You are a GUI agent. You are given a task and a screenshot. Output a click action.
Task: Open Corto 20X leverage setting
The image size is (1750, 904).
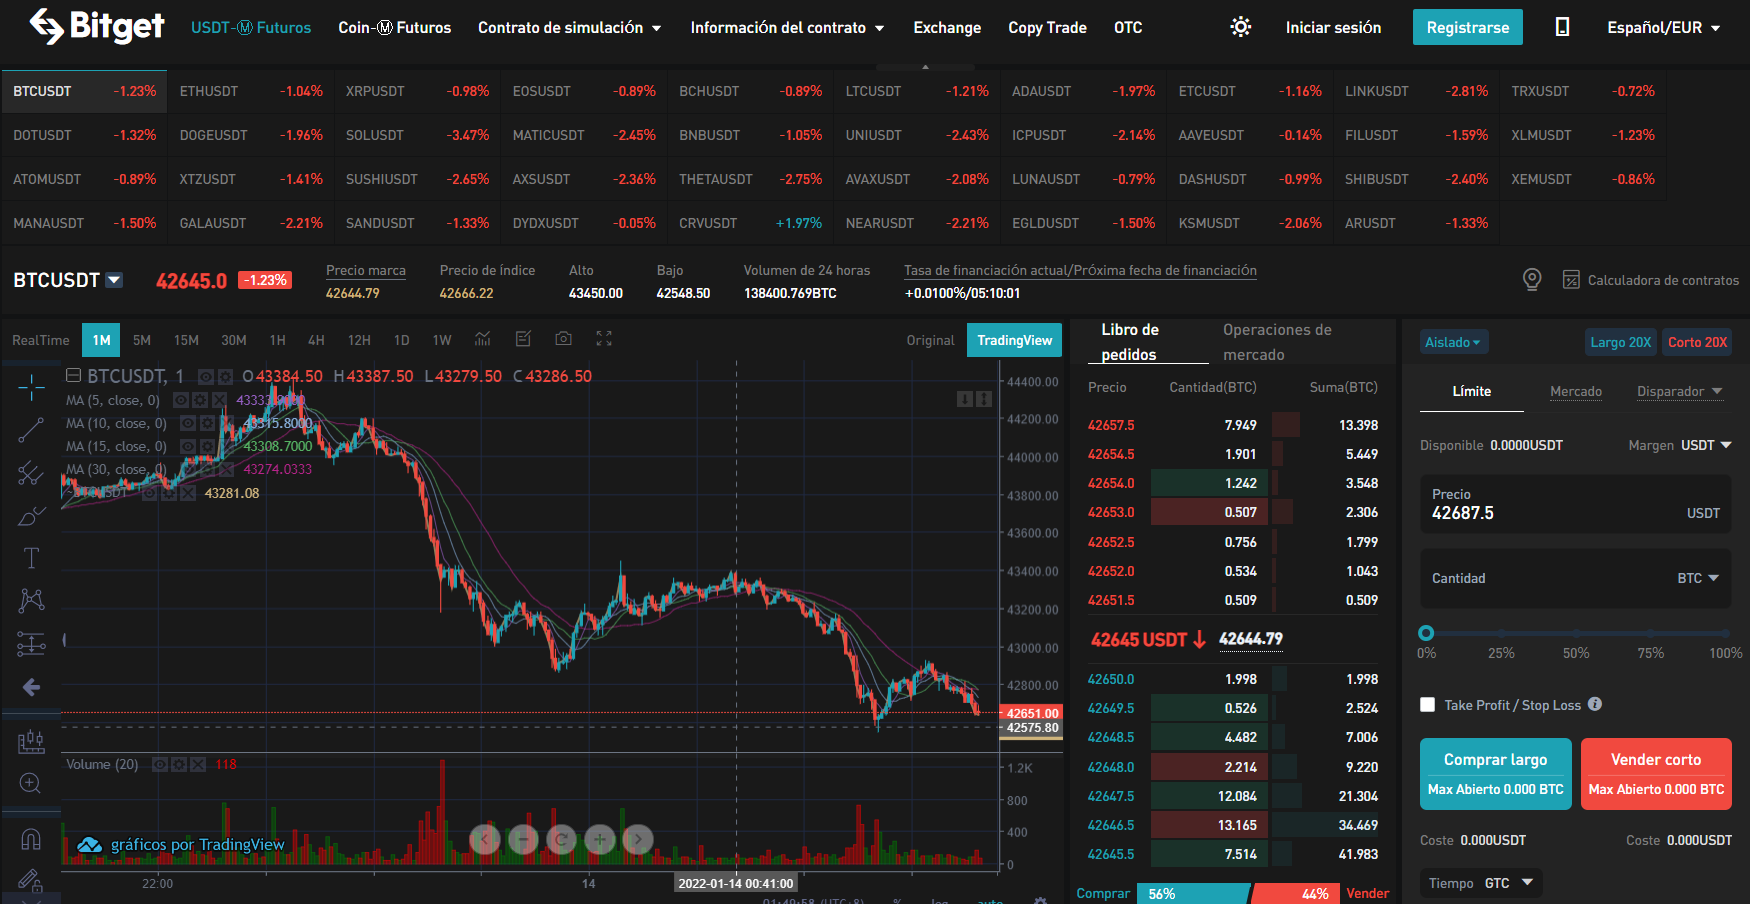tap(1697, 342)
